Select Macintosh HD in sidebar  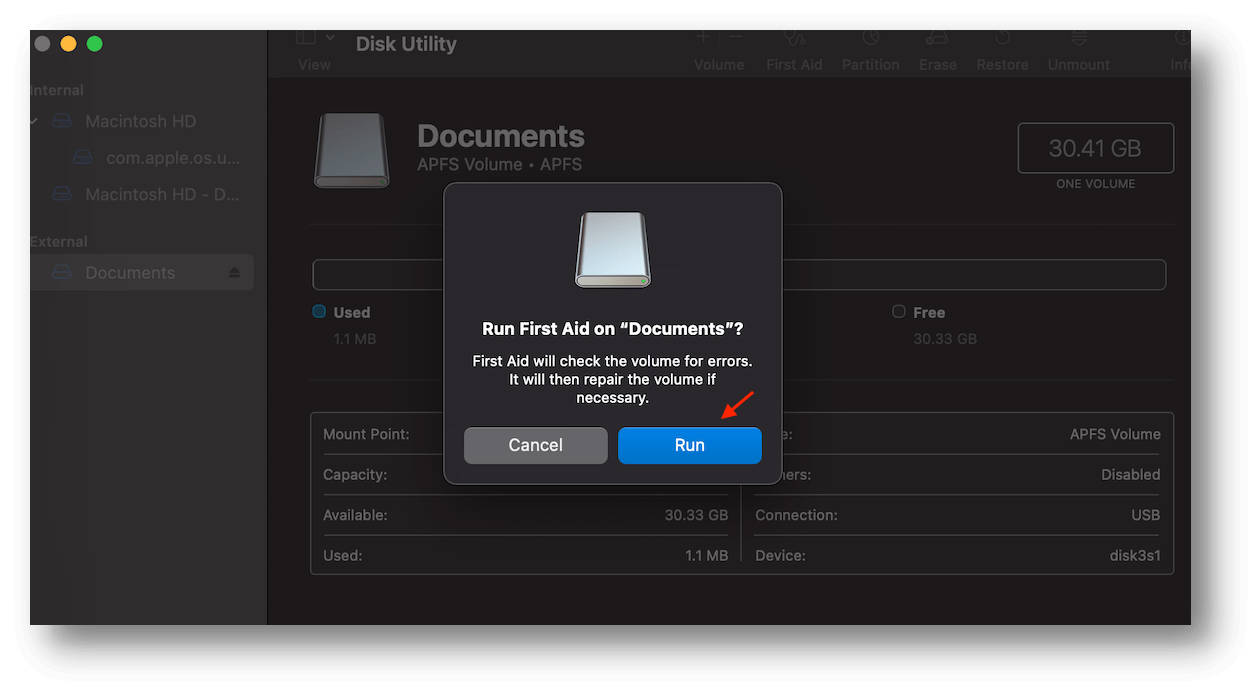[x=140, y=121]
